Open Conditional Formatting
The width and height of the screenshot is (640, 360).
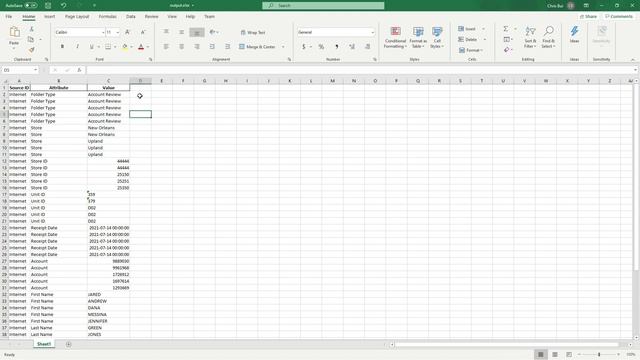click(x=395, y=38)
